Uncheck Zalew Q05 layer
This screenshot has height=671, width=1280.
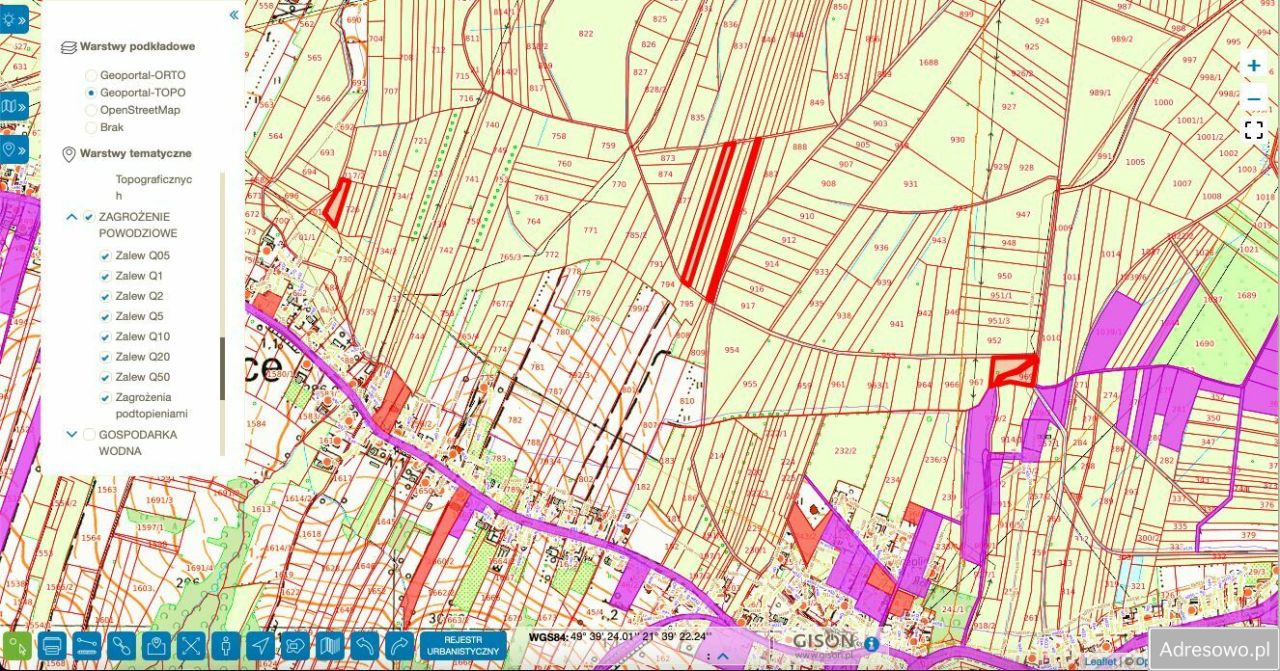point(105,256)
